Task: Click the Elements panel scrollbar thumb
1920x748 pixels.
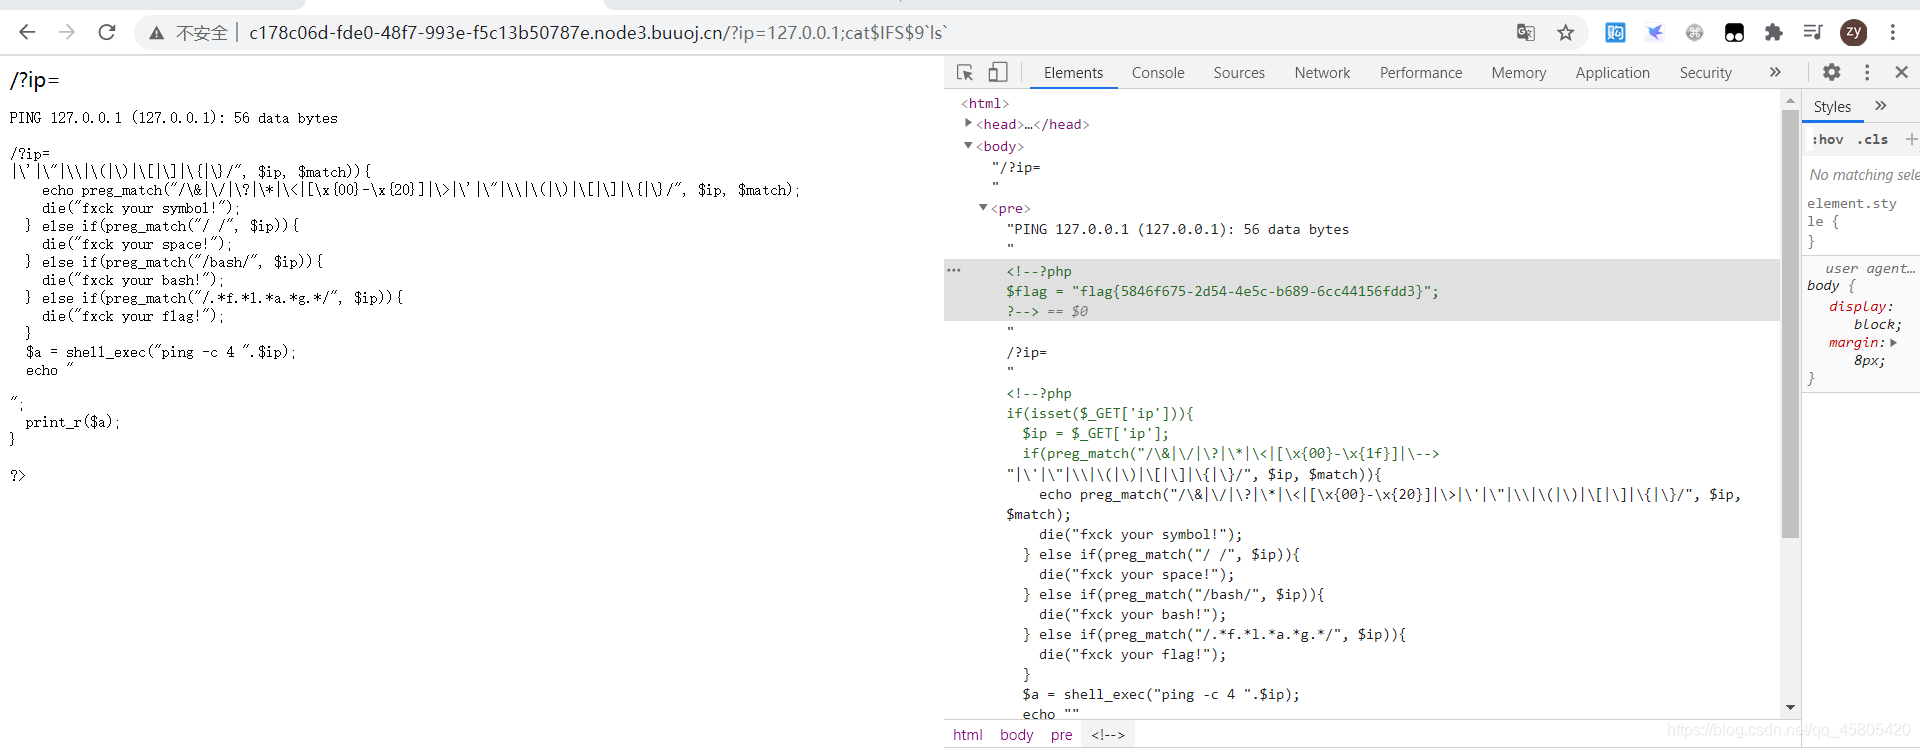Action: pyautogui.click(x=1790, y=323)
